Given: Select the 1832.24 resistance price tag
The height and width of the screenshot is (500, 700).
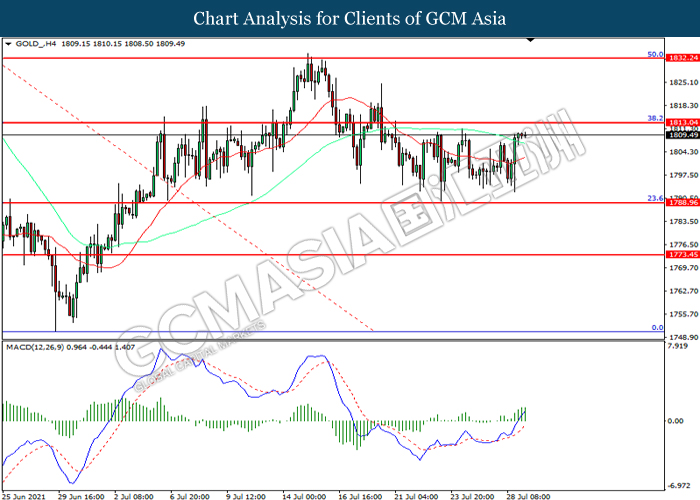Looking at the screenshot, I should tap(681, 58).
